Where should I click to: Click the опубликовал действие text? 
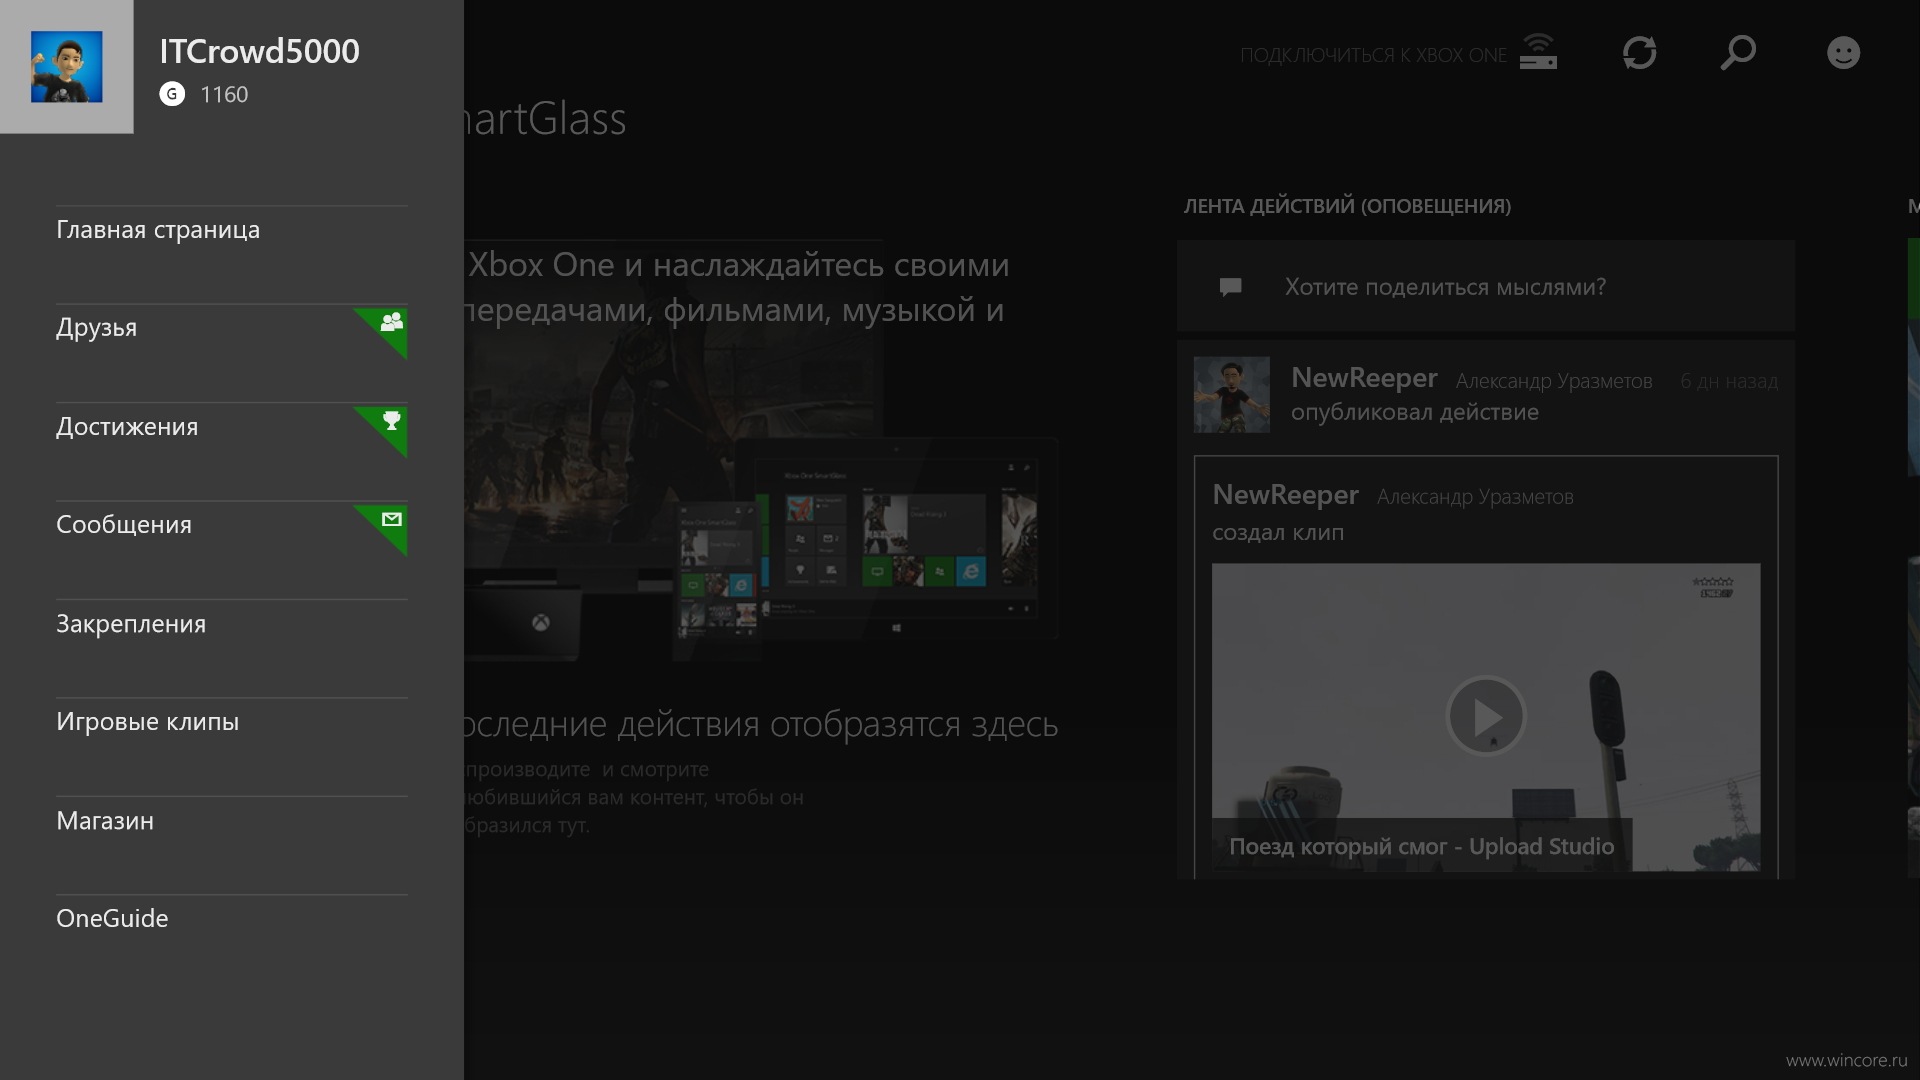[1414, 412]
